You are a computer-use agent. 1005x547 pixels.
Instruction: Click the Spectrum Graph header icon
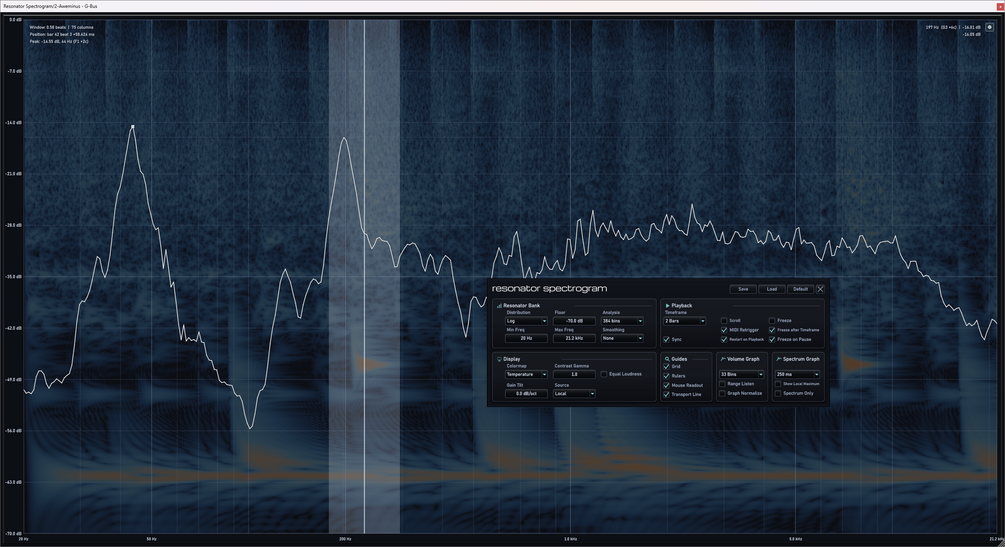click(x=779, y=359)
